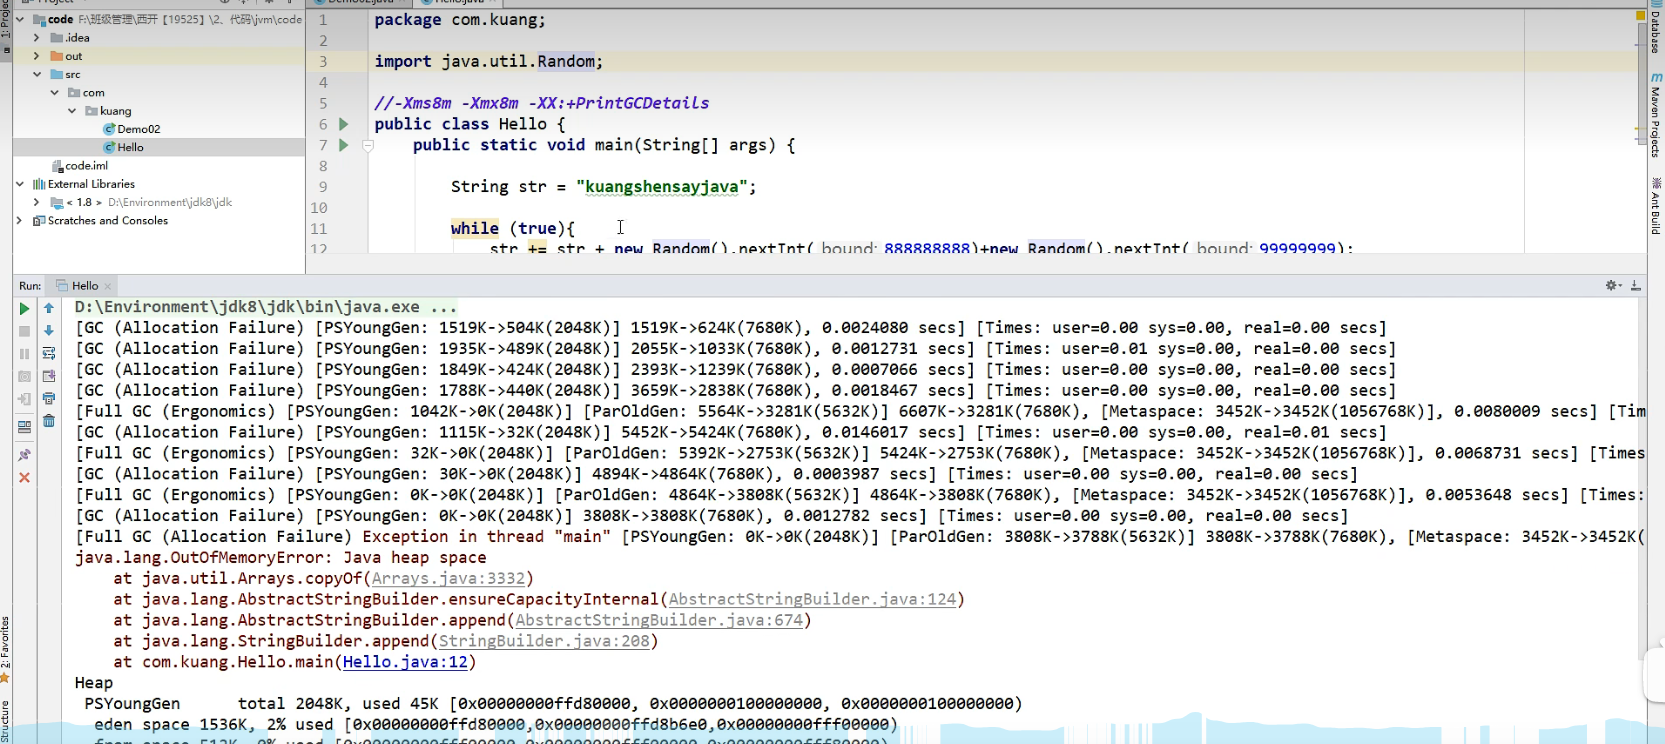
Task: Open the Ant Build tool window
Action: pos(1655,206)
